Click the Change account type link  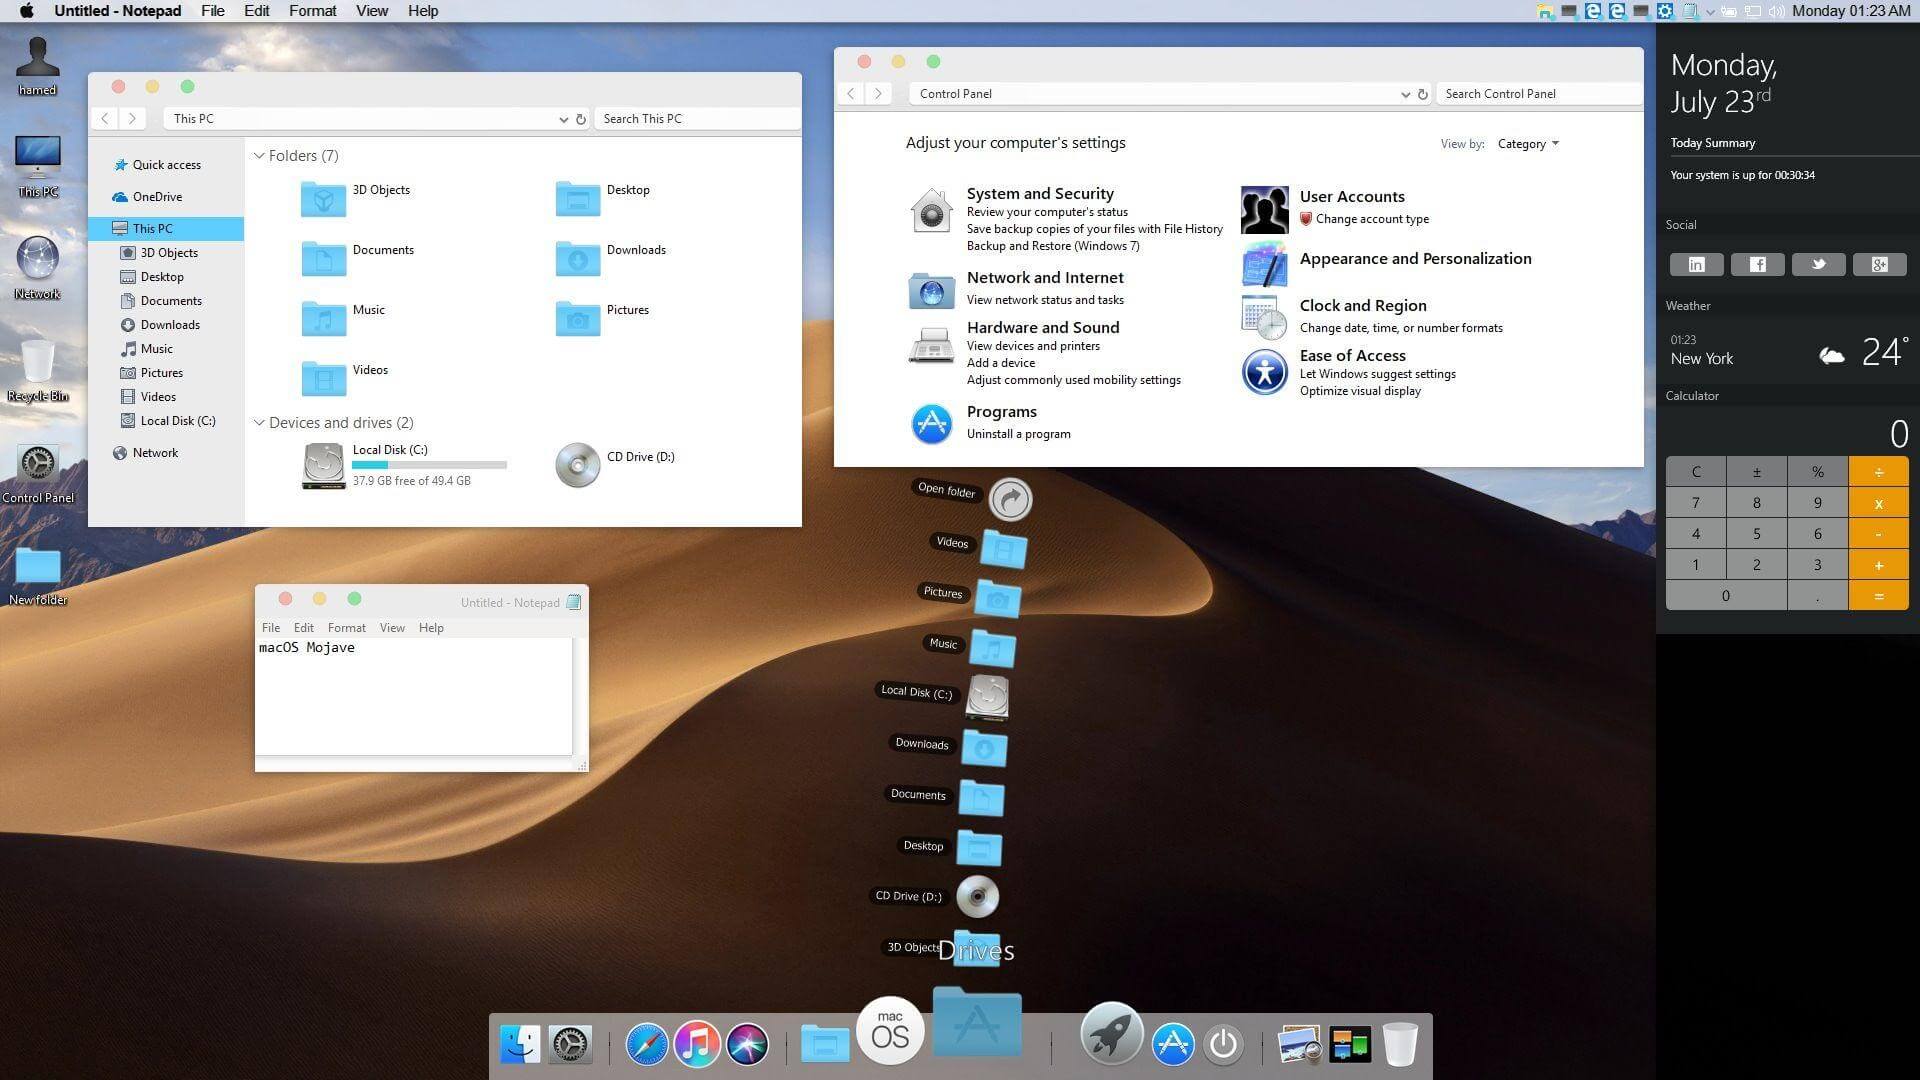click(x=1373, y=218)
